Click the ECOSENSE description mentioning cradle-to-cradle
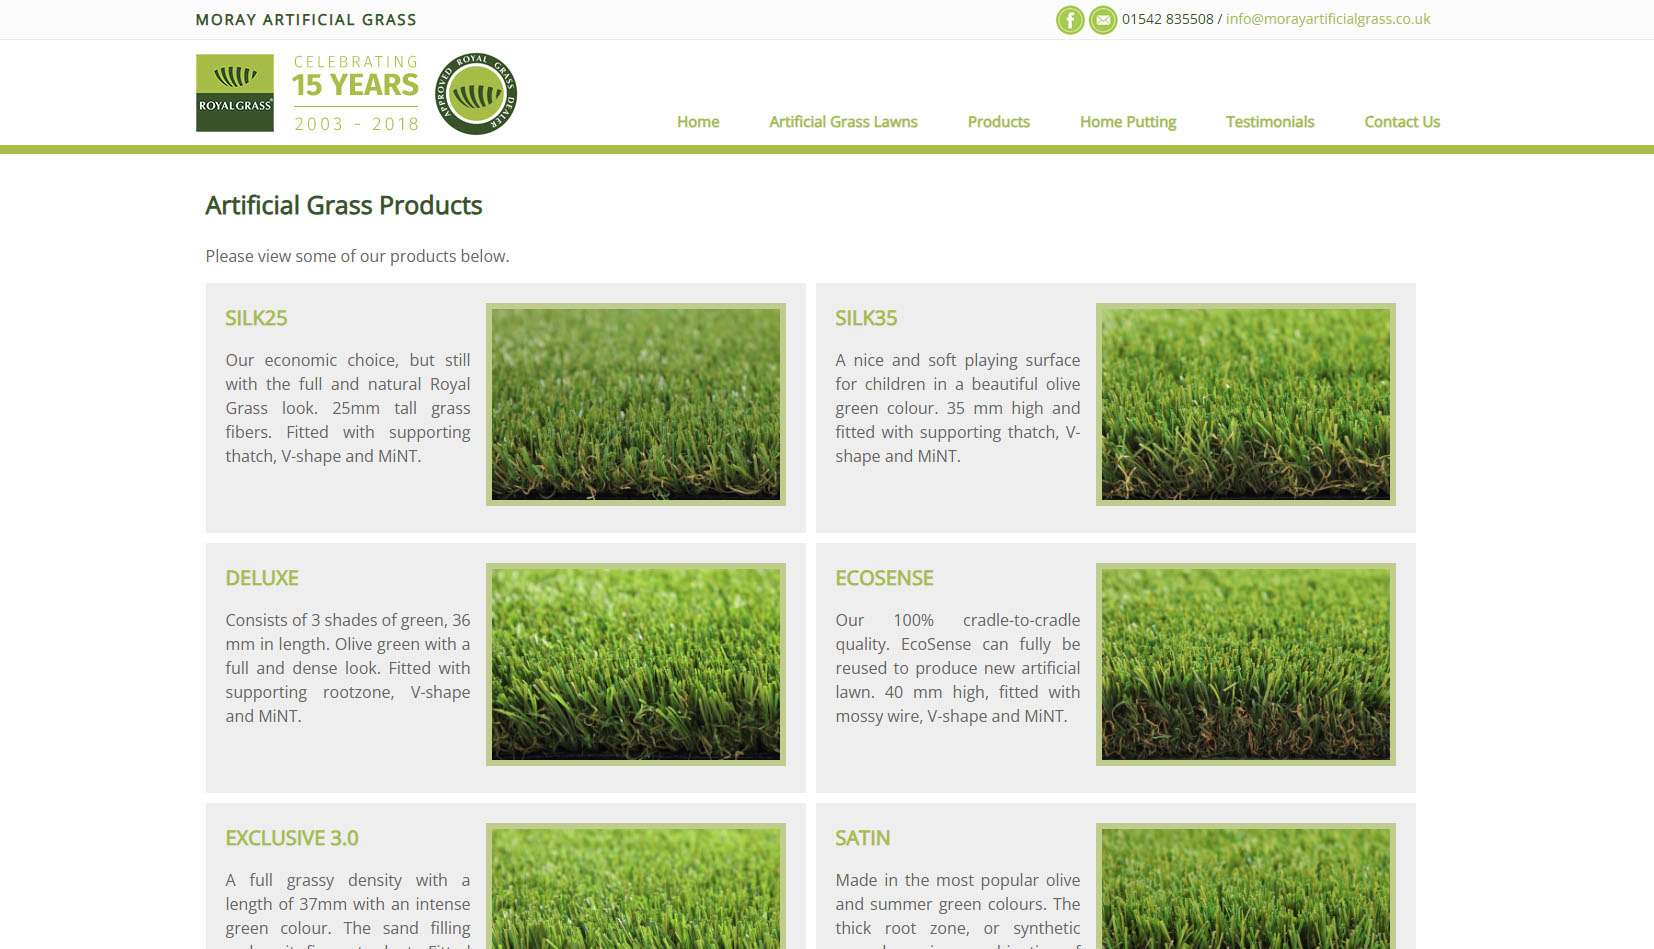1654x949 pixels. click(958, 668)
